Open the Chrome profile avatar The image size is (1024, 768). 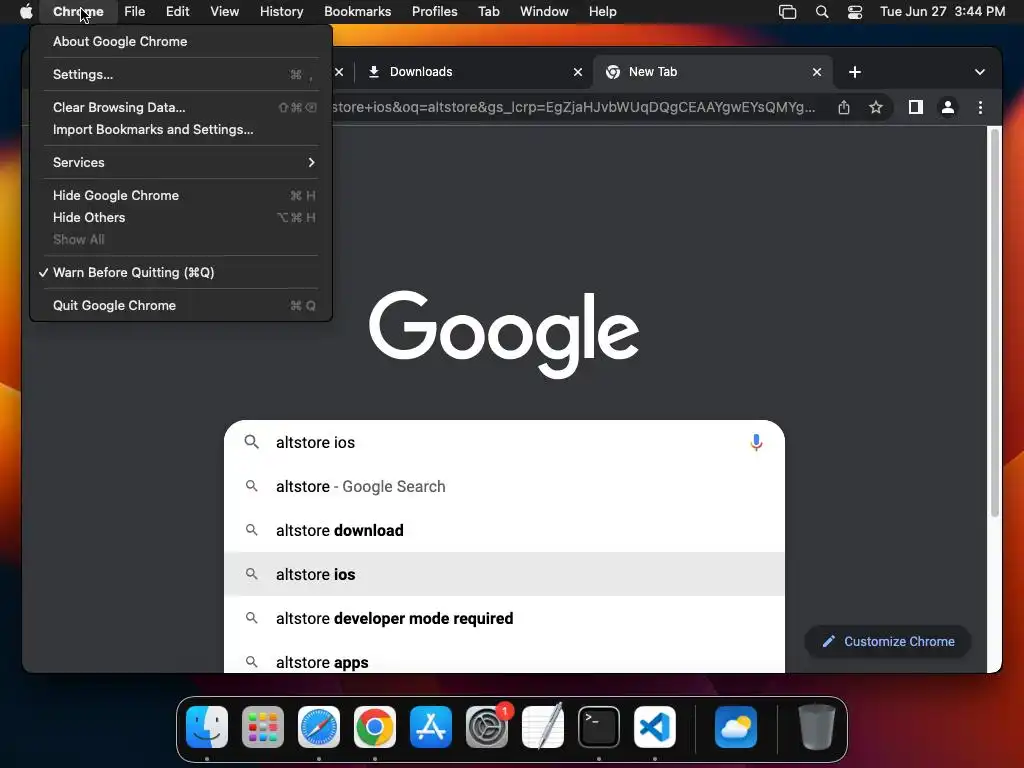pos(948,107)
